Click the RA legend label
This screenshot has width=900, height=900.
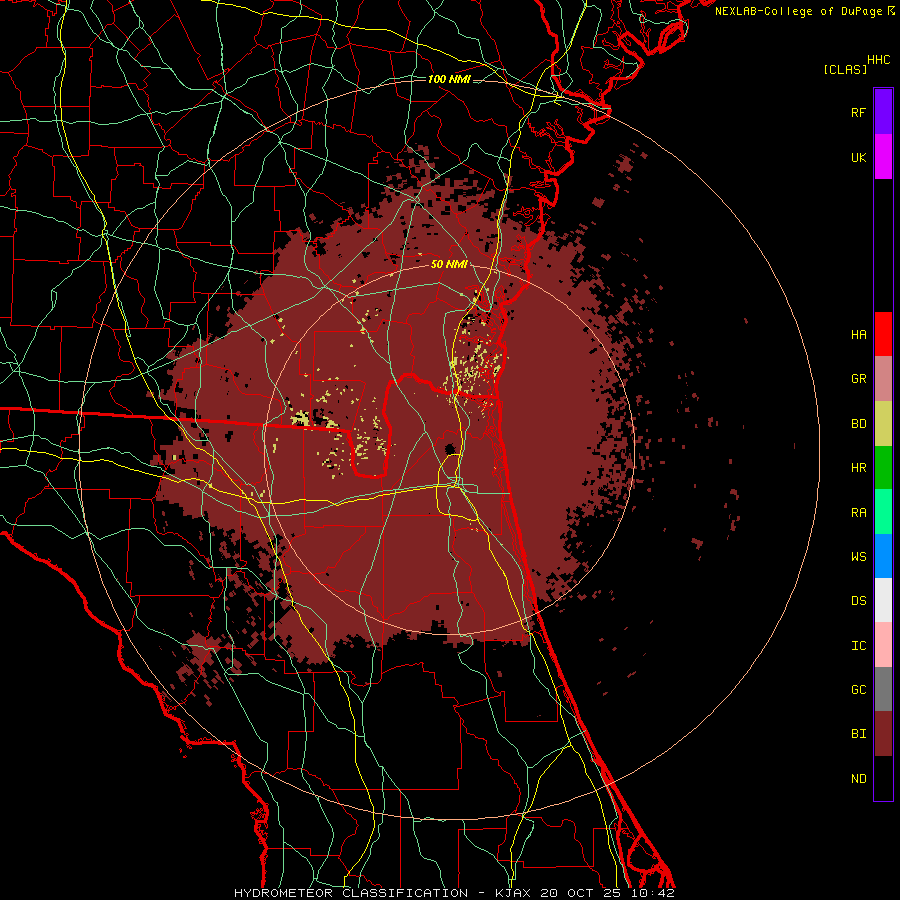(x=858, y=513)
